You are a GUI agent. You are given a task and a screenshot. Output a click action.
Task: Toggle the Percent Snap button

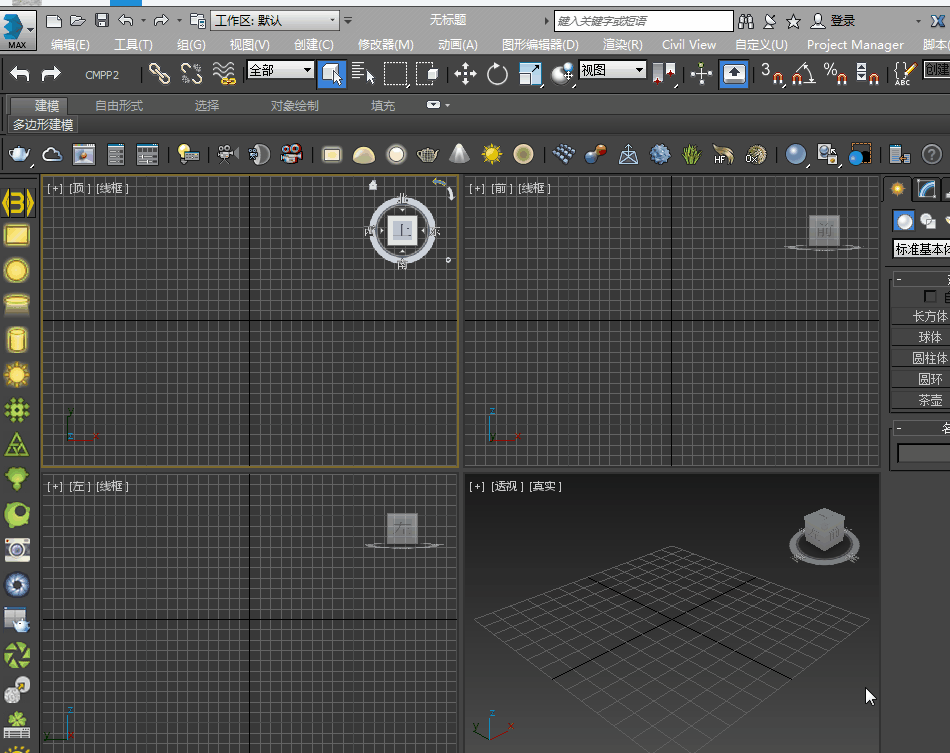tap(835, 72)
